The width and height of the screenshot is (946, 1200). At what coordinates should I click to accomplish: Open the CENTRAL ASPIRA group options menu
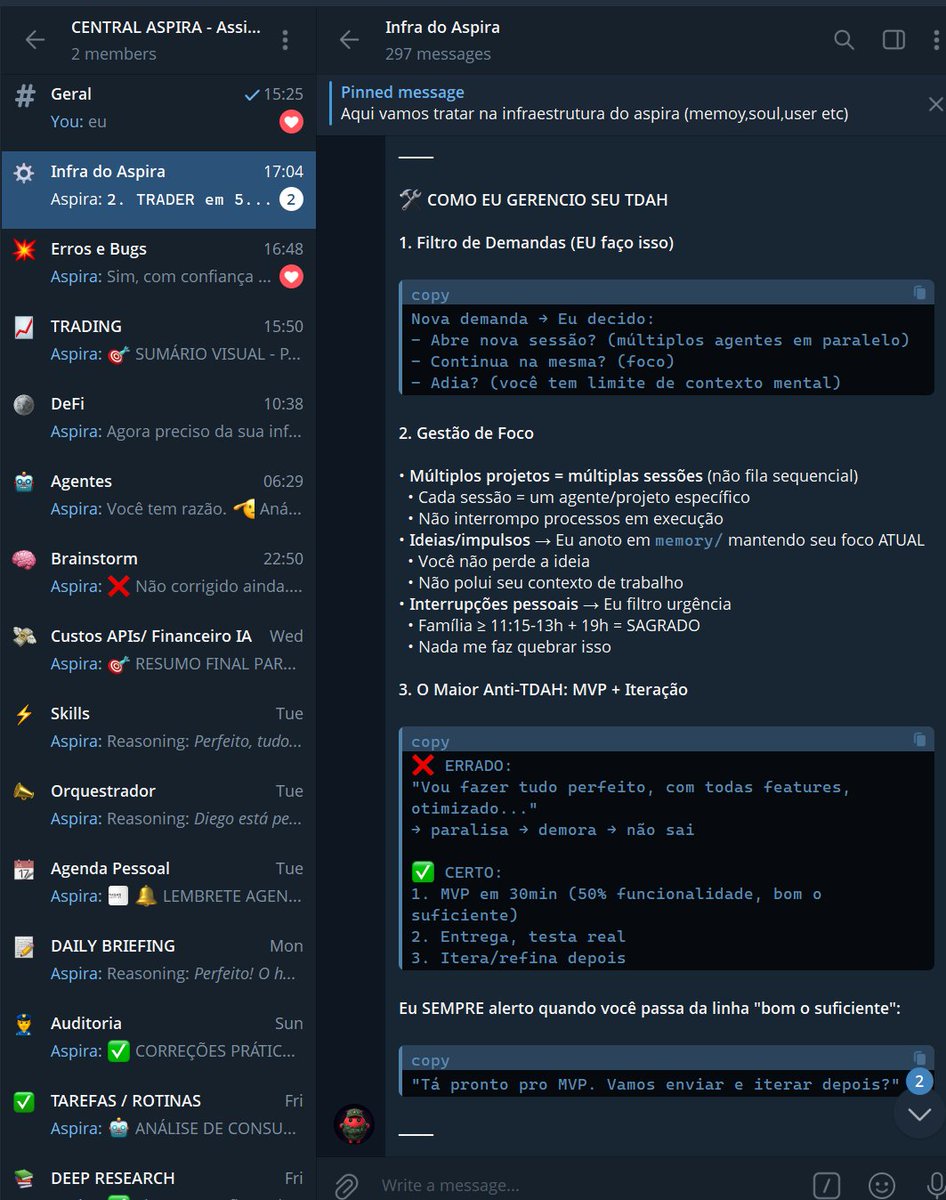point(285,40)
